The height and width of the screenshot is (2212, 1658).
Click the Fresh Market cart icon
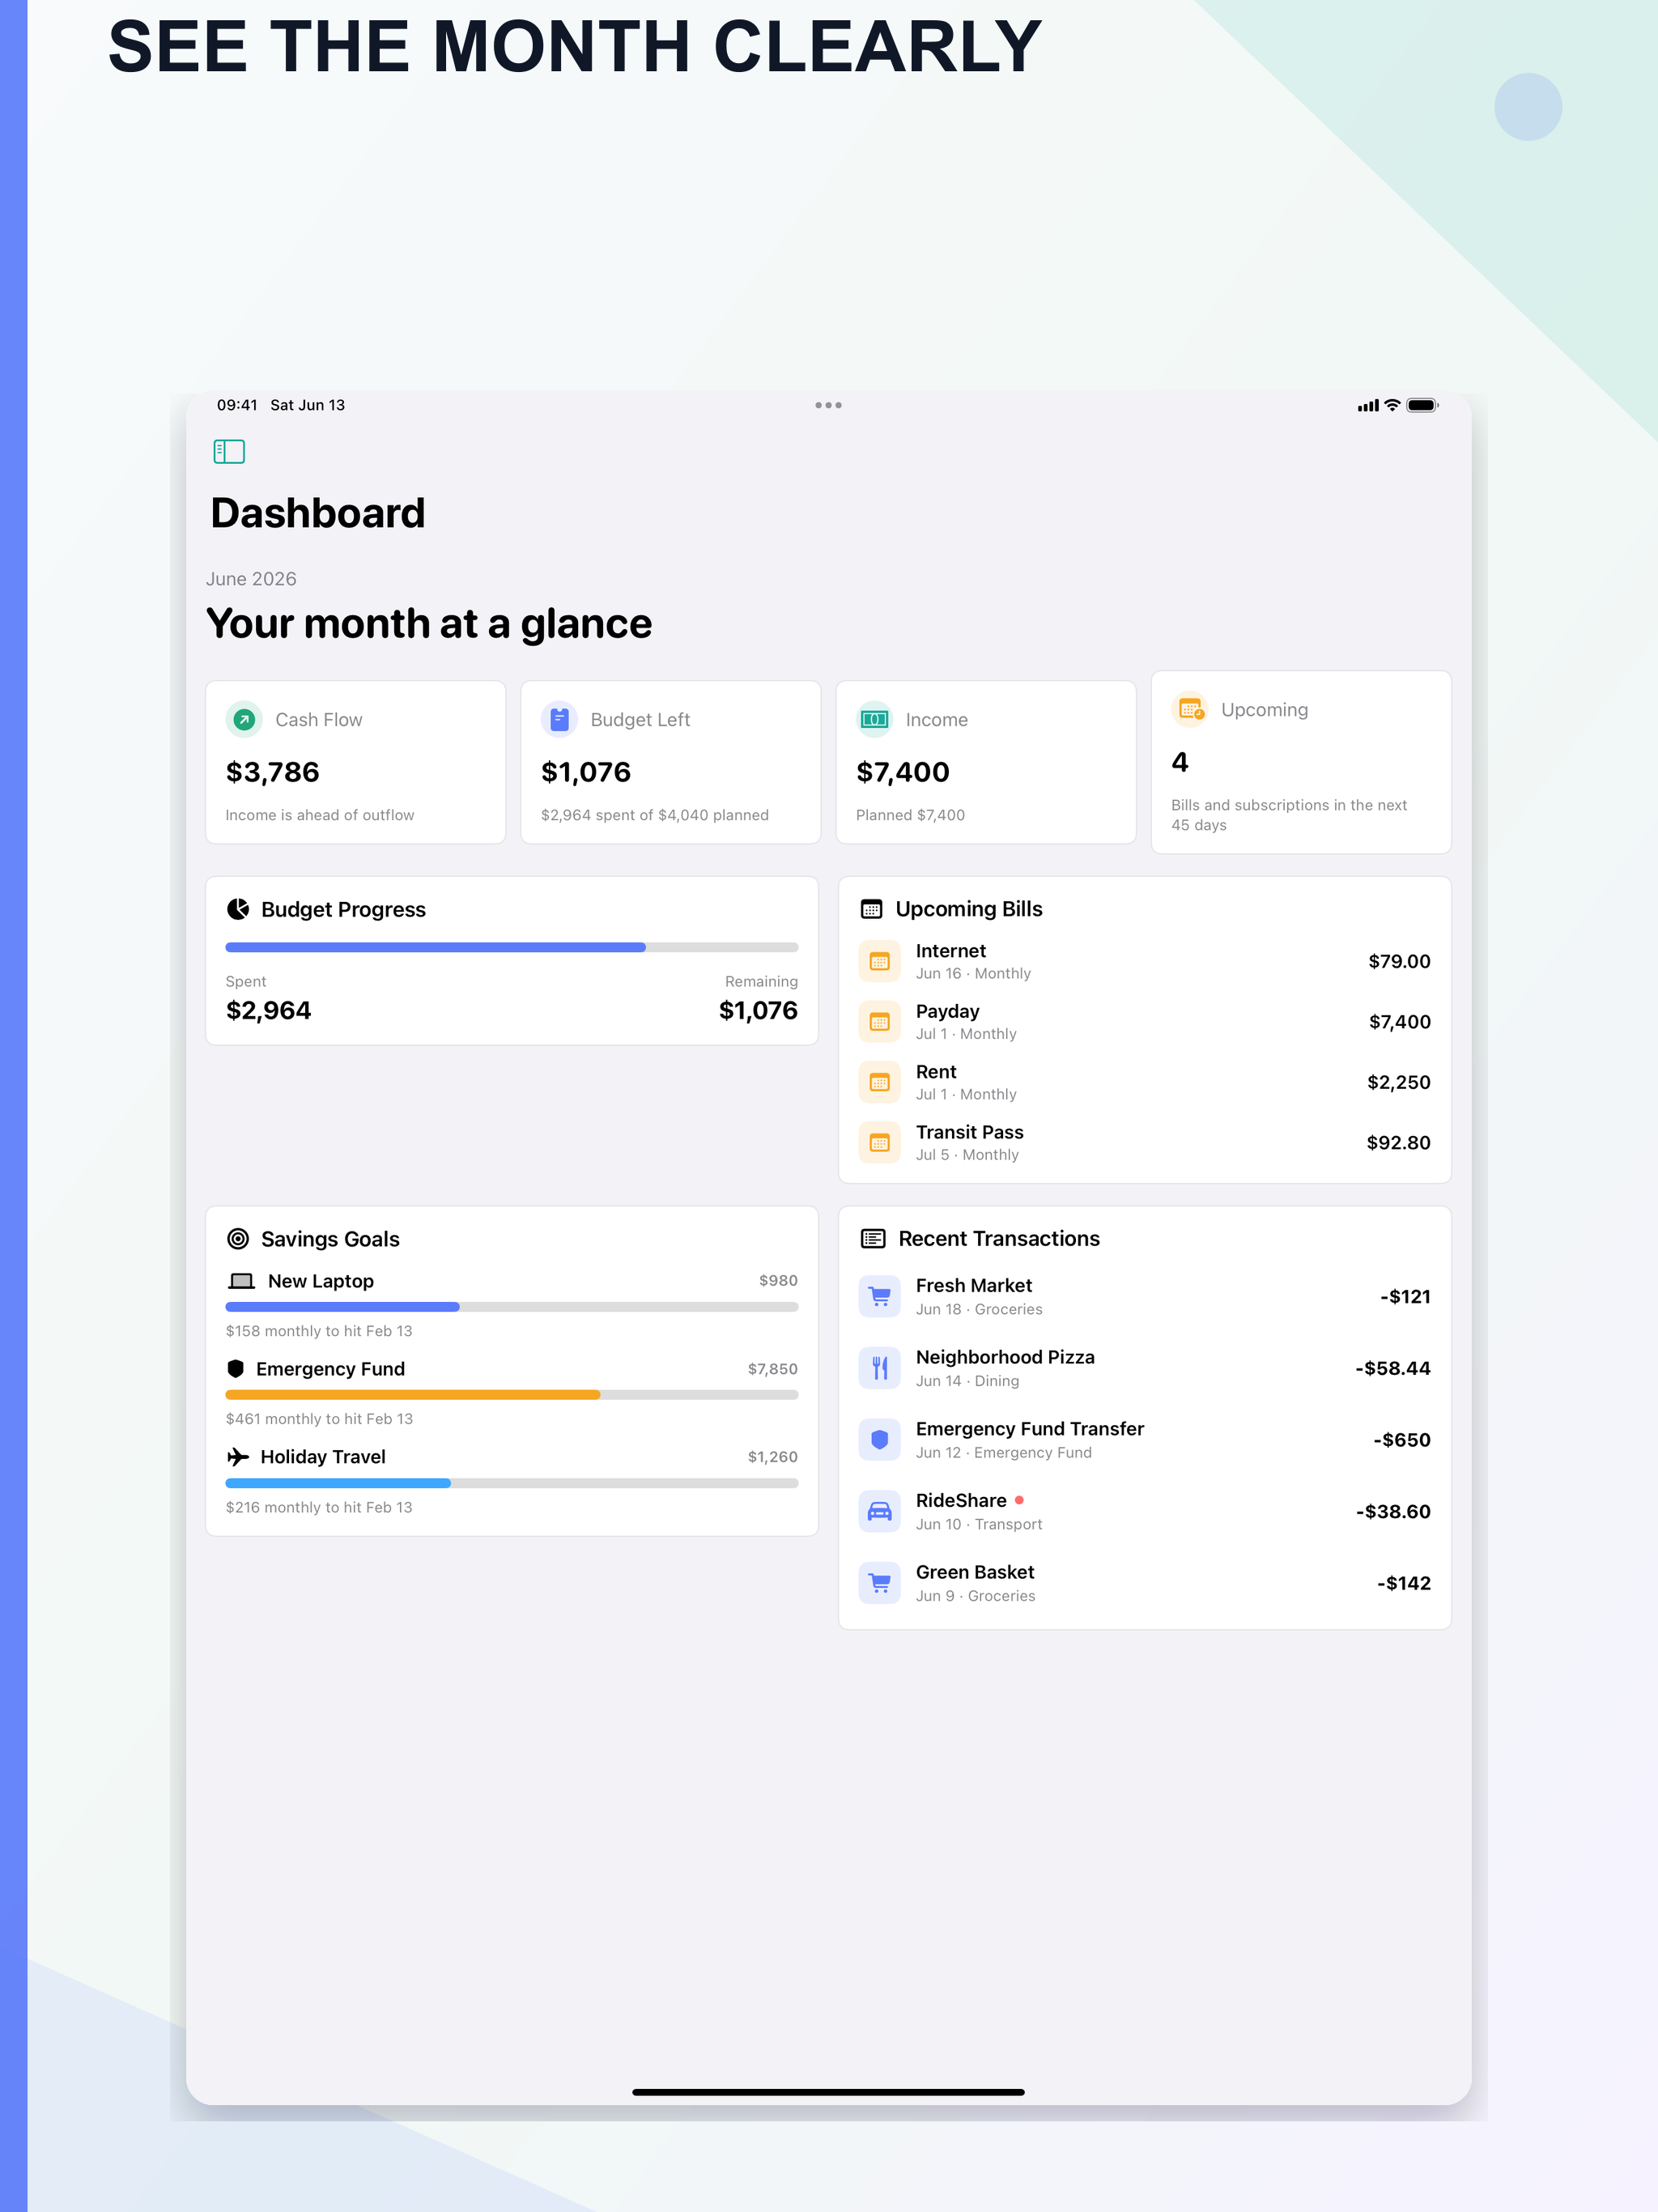pos(879,1297)
